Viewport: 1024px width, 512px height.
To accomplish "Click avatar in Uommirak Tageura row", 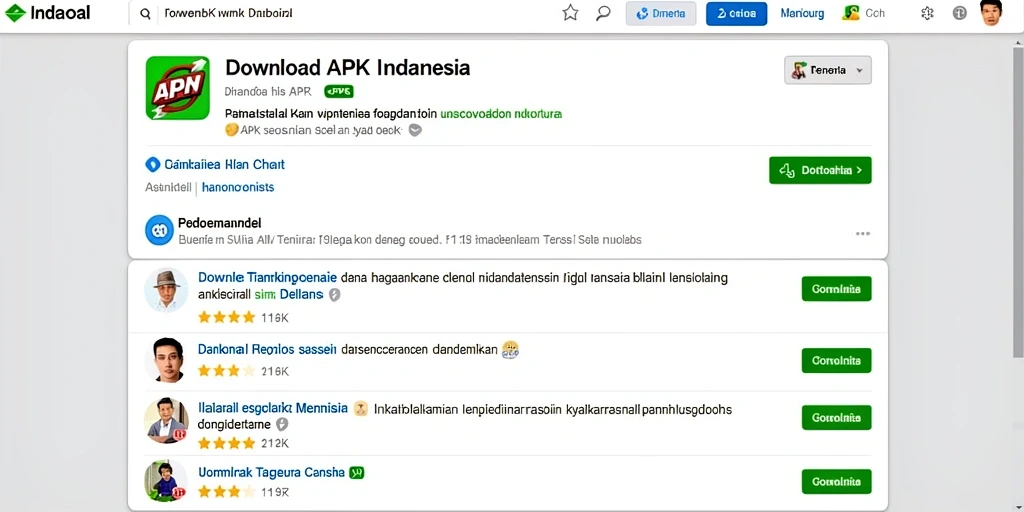I will tap(165, 481).
